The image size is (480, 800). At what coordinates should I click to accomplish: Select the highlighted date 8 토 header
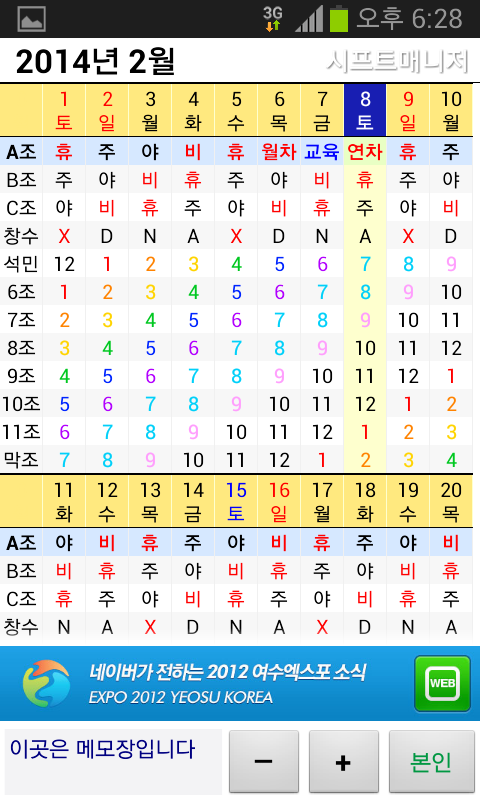coord(365,110)
